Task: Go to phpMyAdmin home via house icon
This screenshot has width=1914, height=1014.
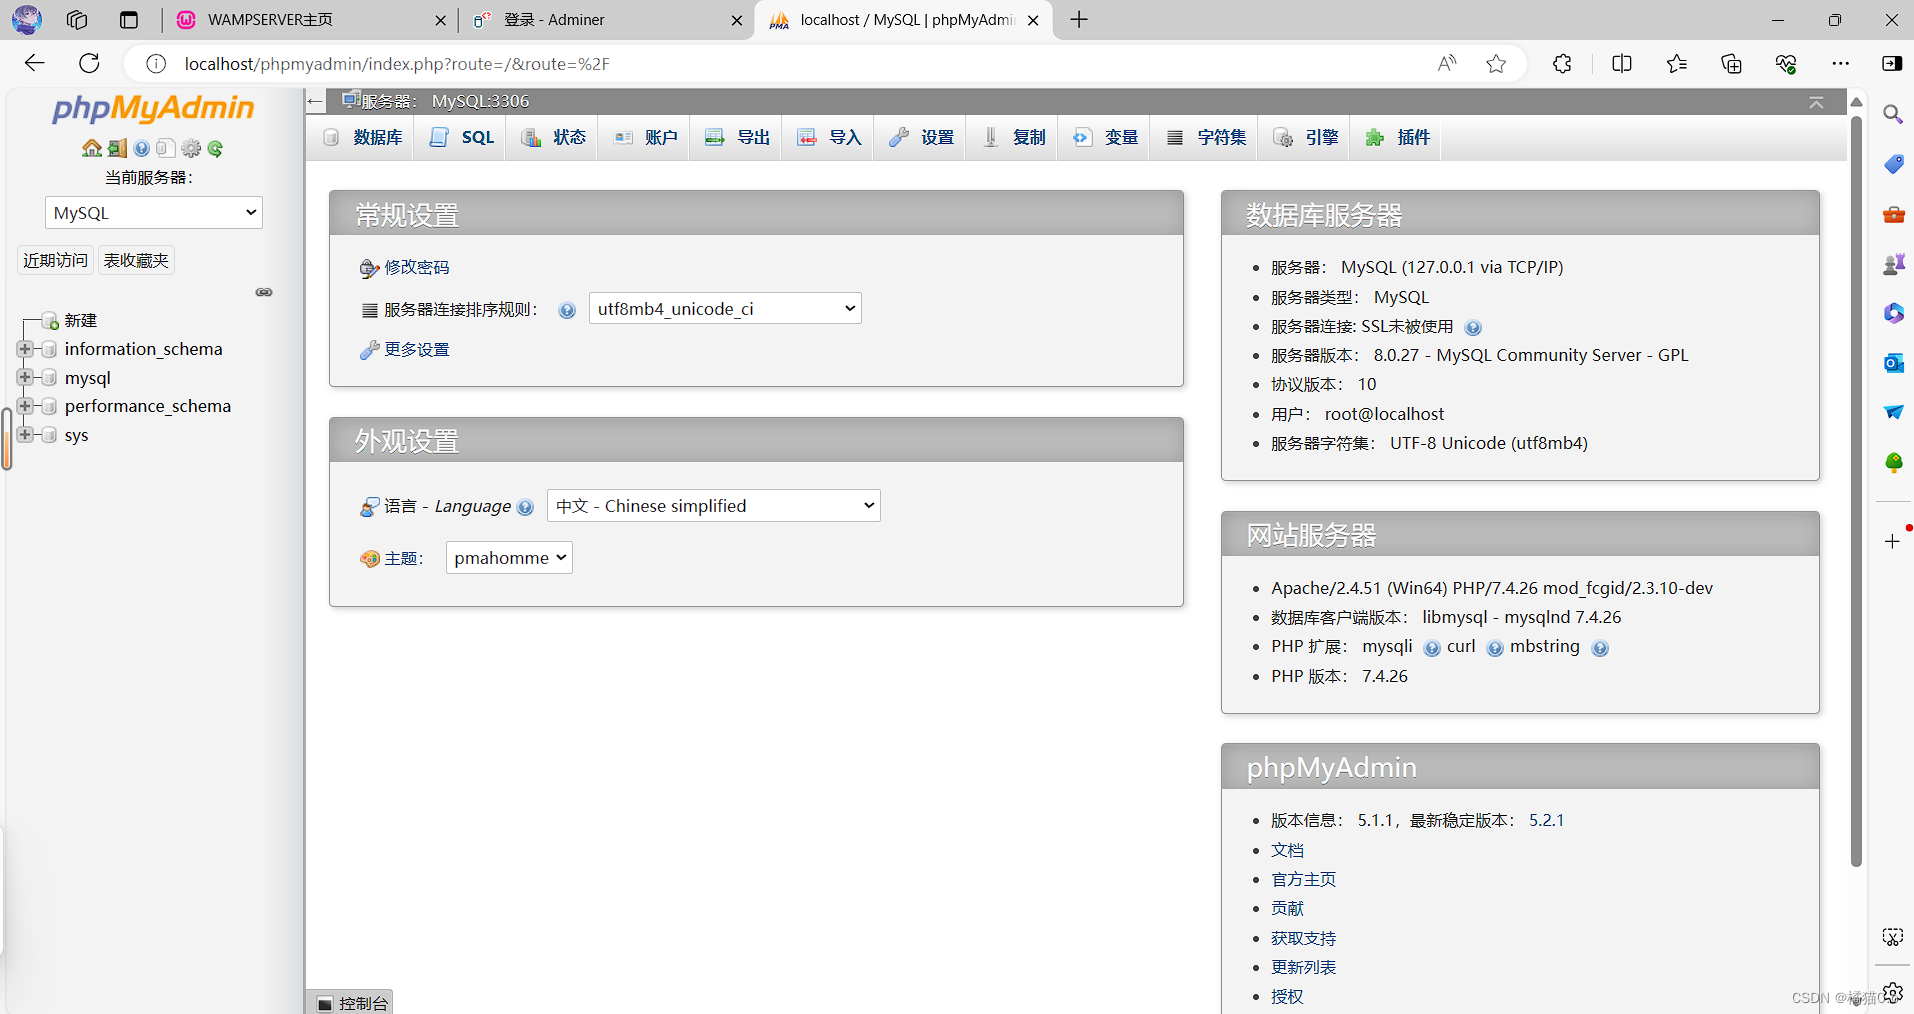Action: pos(91,149)
